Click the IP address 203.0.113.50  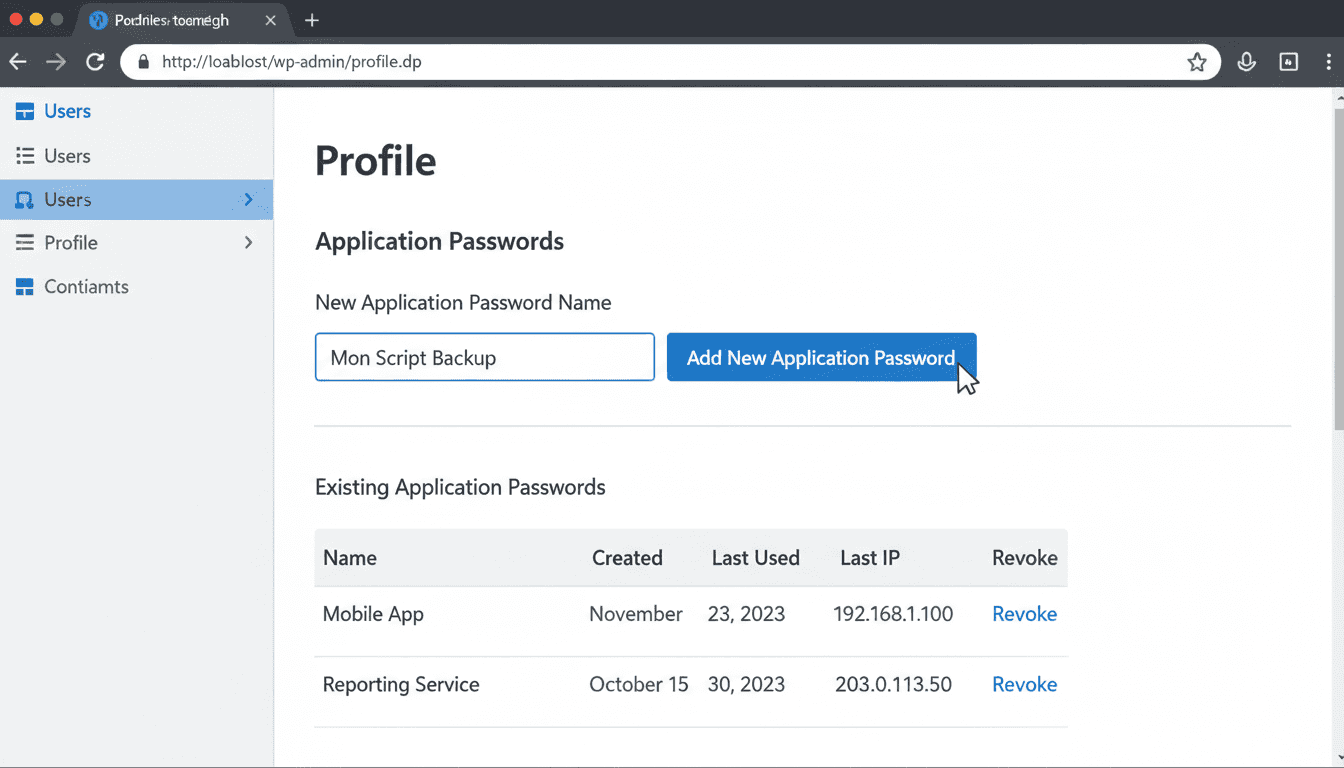point(893,685)
